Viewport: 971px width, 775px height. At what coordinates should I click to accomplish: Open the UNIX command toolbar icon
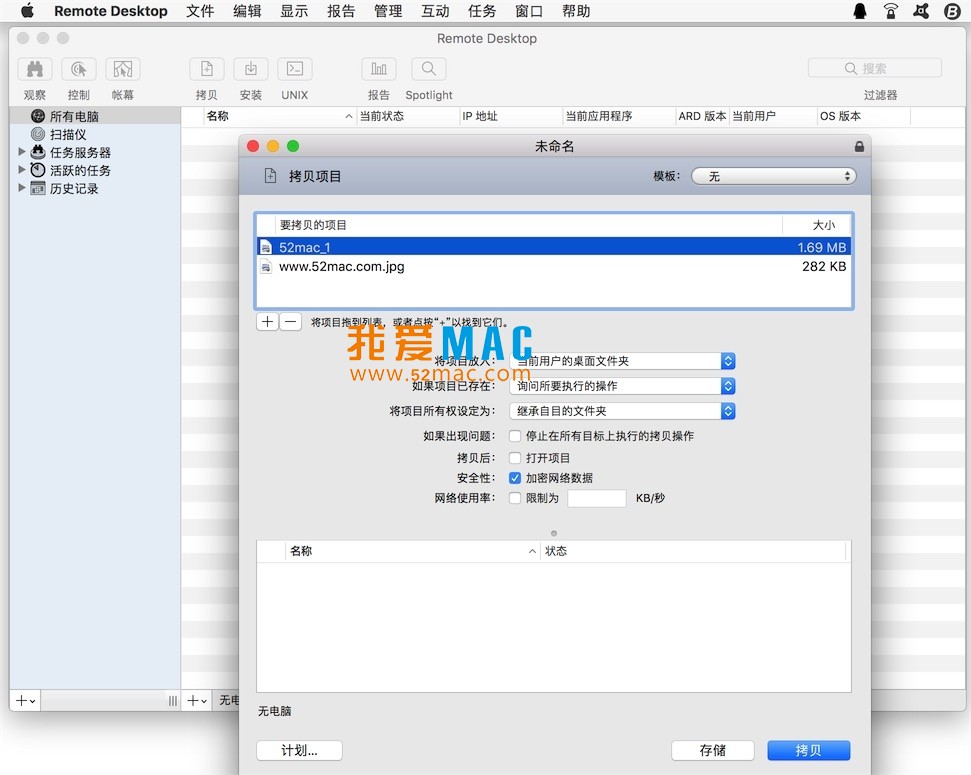coord(295,69)
